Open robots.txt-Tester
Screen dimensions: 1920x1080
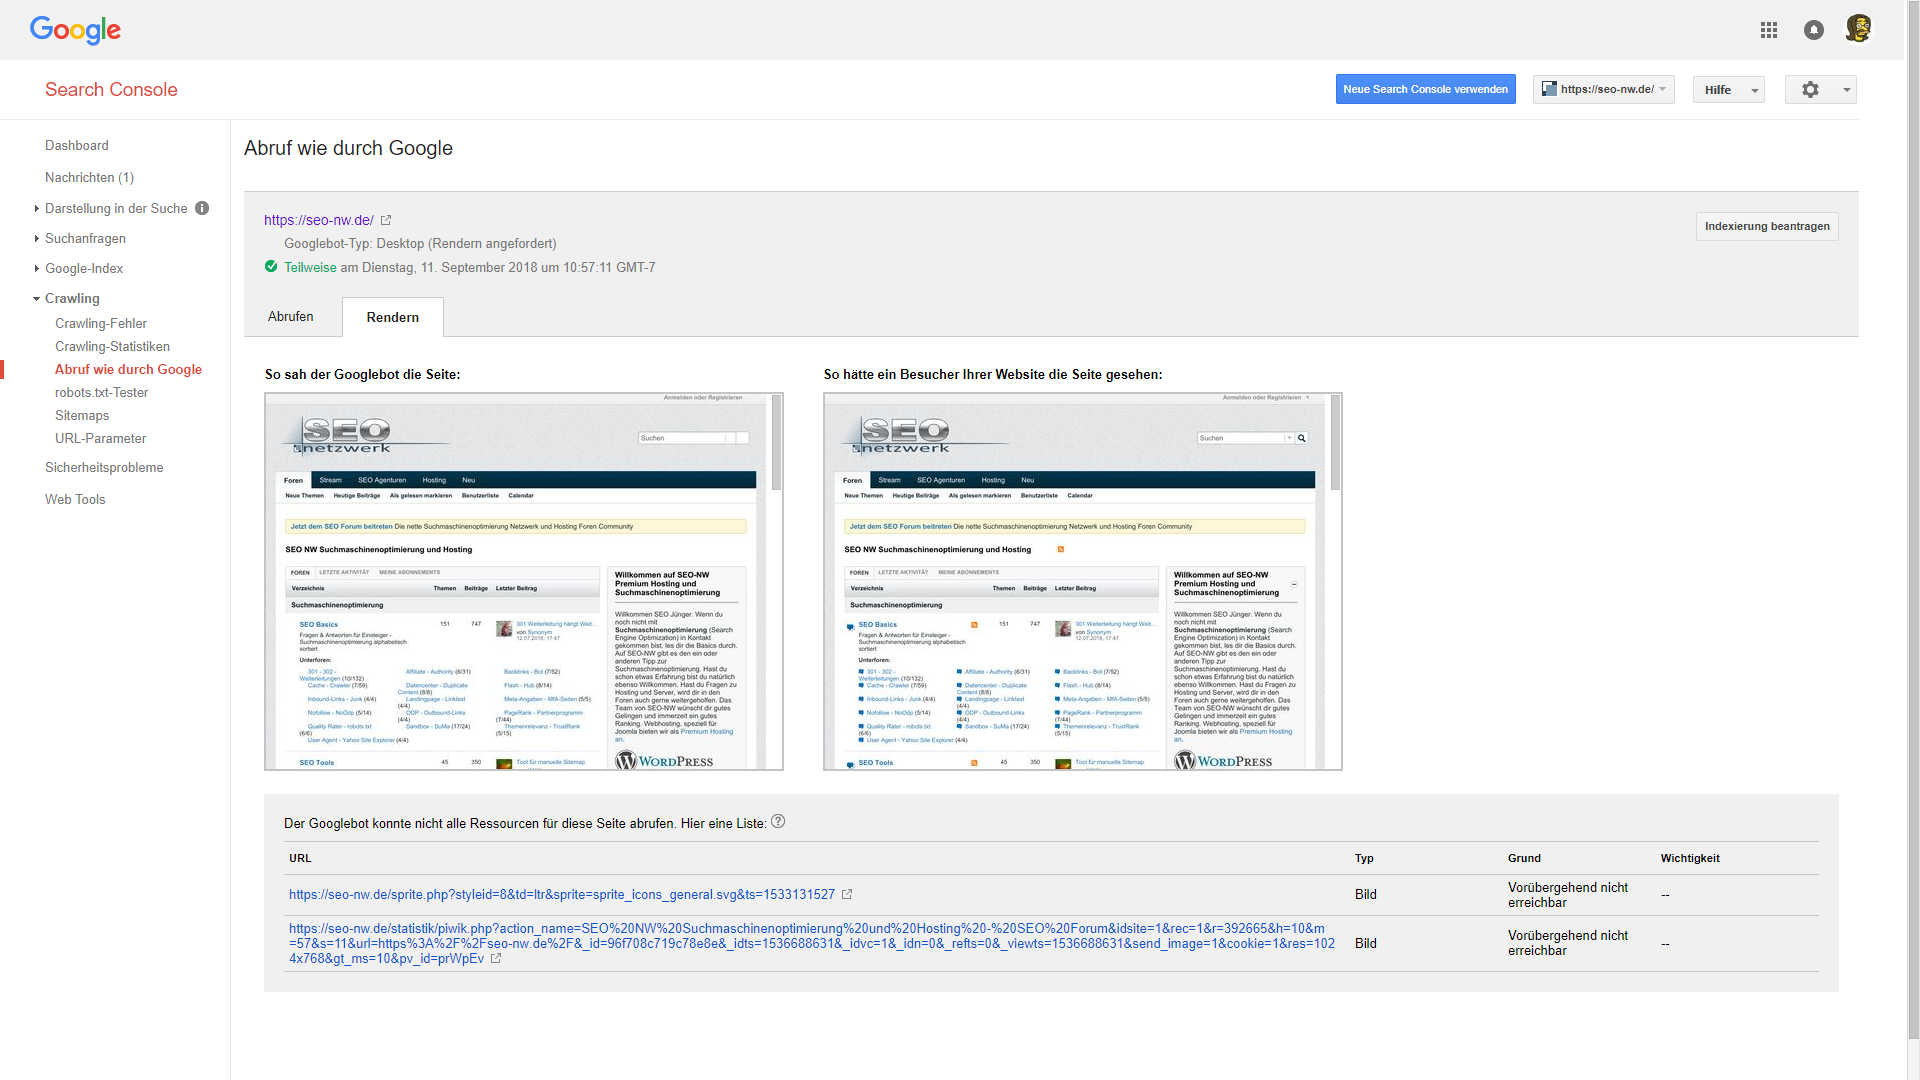101,392
